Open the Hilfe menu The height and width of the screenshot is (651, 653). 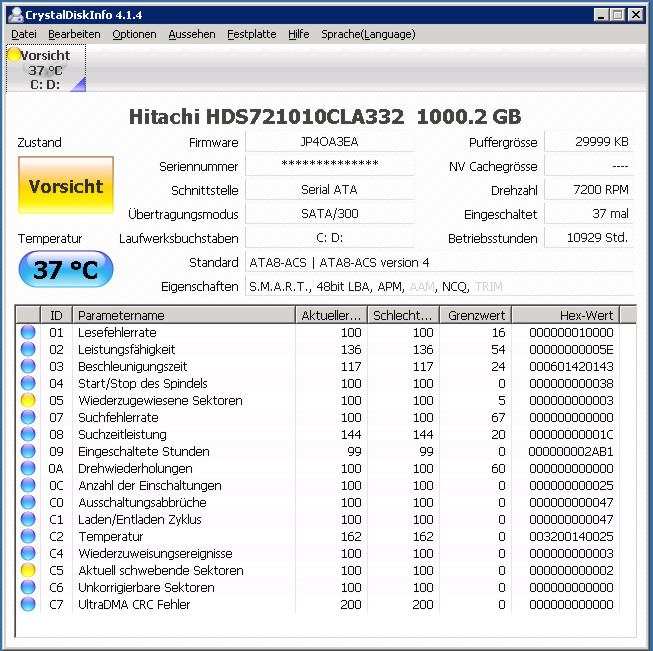pyautogui.click(x=299, y=34)
